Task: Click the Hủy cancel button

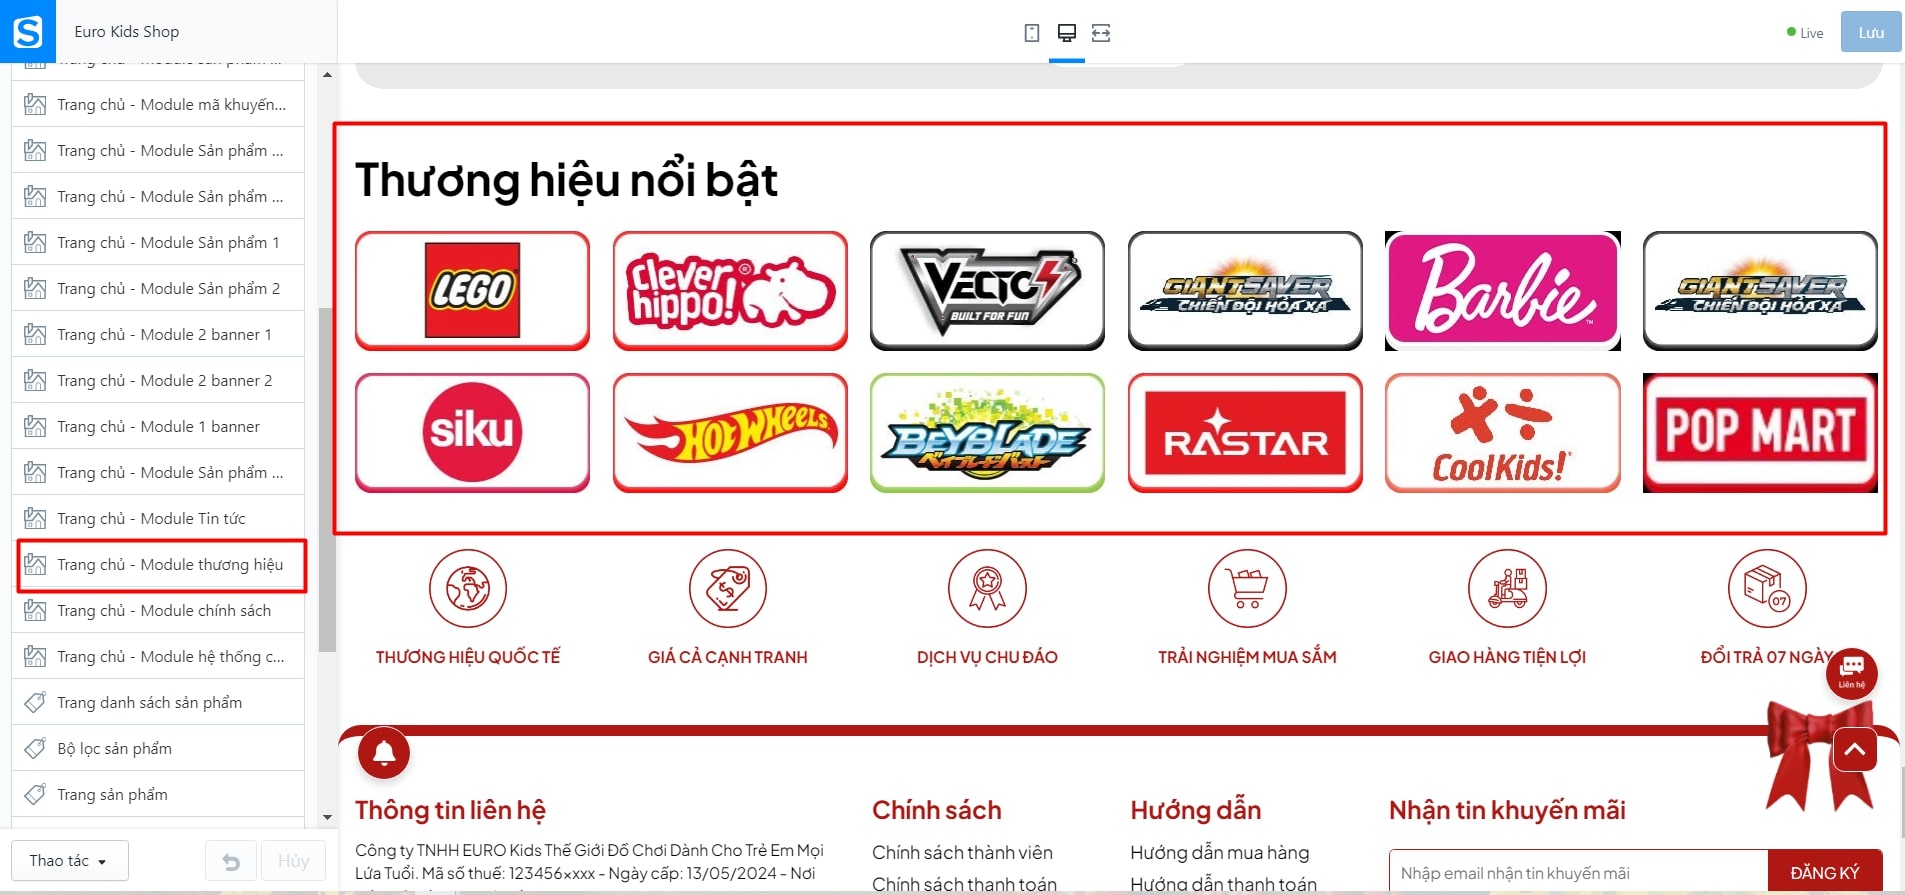Action: coord(293,861)
